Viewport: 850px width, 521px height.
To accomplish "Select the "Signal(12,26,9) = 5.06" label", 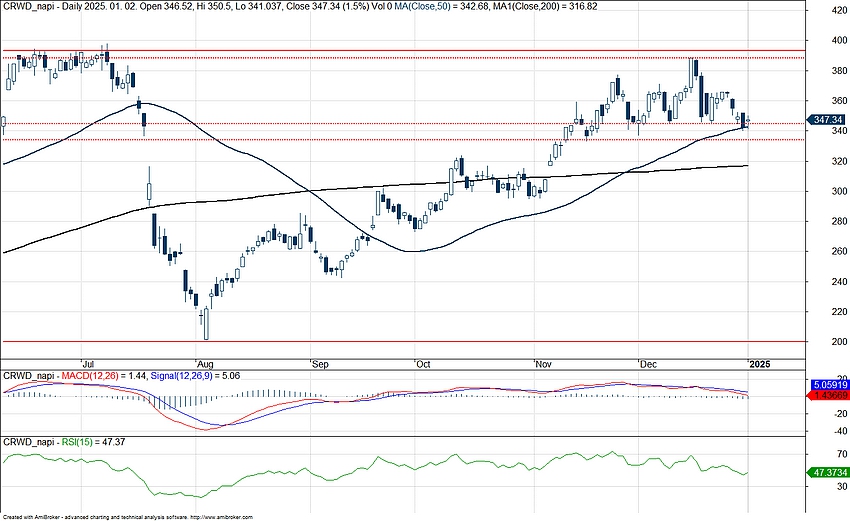I will (x=195, y=376).
